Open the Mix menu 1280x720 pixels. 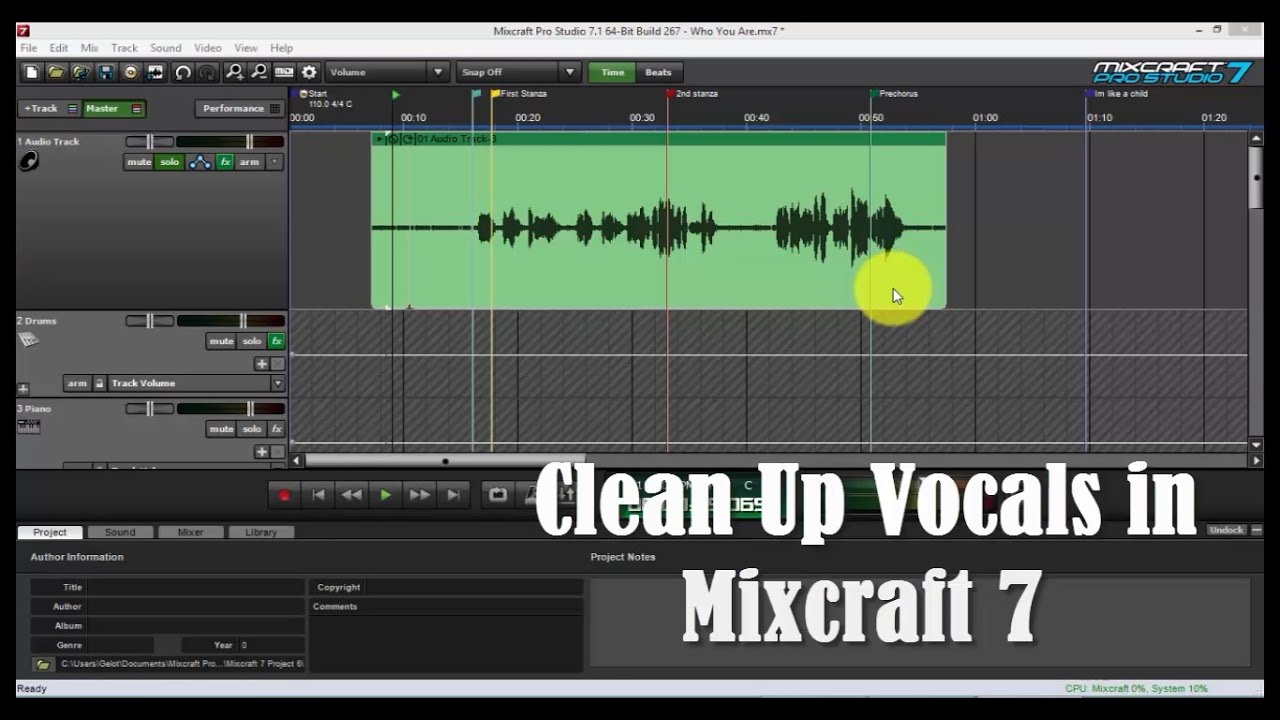[90, 48]
